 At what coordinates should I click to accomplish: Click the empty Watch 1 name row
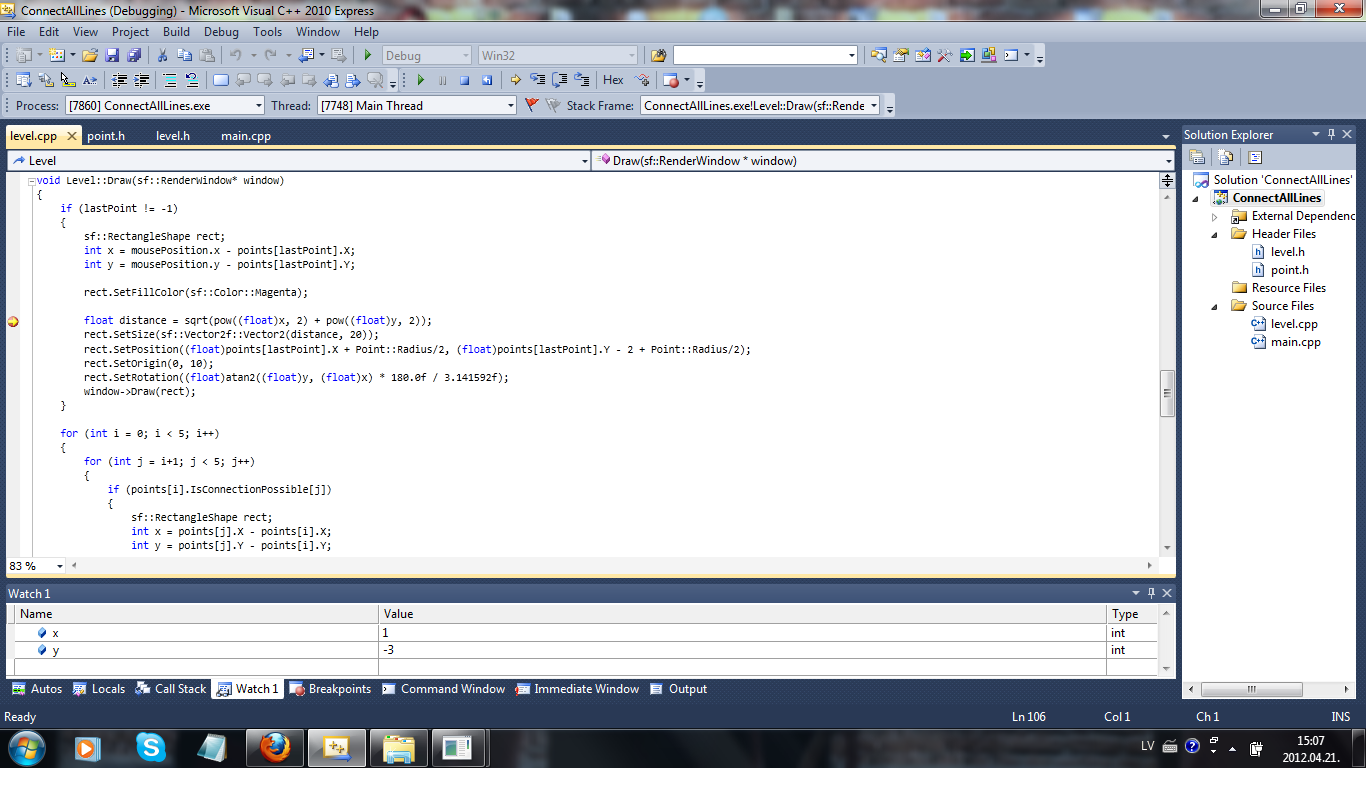point(196,667)
